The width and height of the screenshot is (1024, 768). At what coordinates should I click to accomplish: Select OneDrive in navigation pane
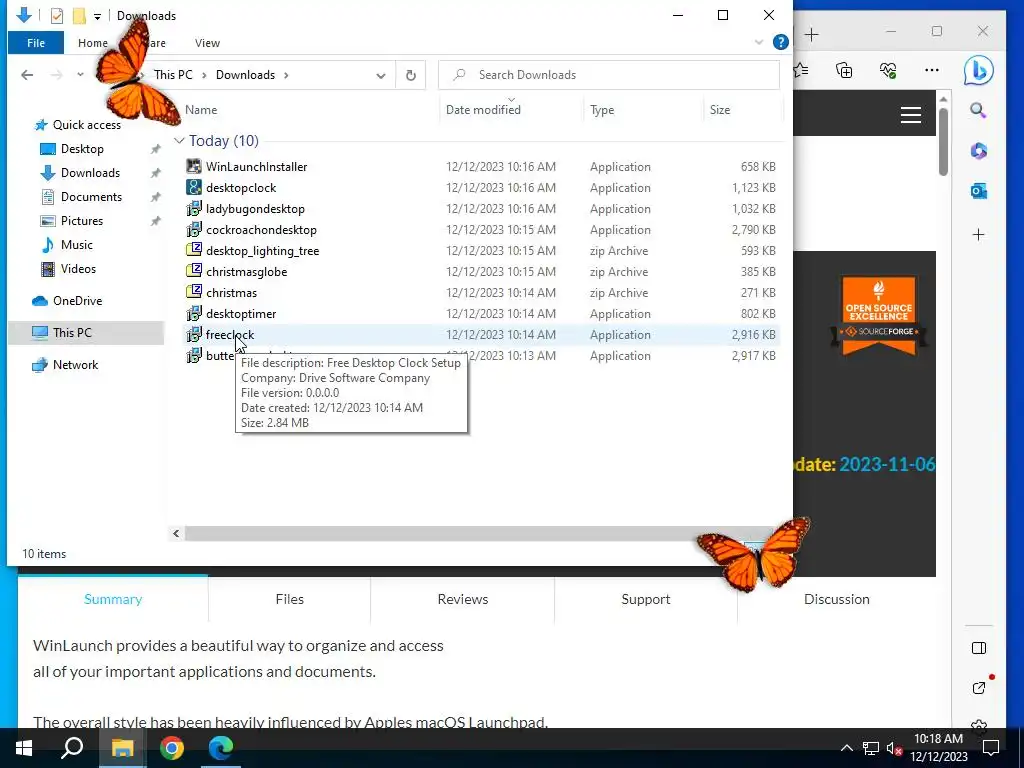[x=77, y=301]
